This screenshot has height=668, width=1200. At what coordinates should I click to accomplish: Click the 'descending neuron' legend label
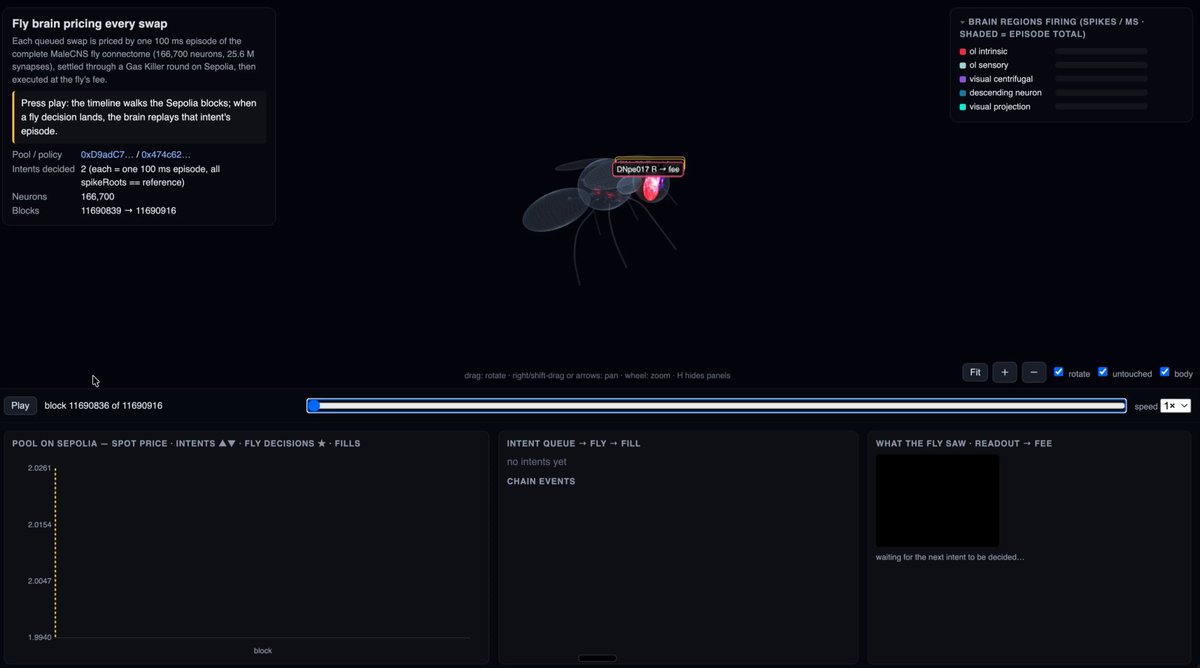click(1005, 93)
